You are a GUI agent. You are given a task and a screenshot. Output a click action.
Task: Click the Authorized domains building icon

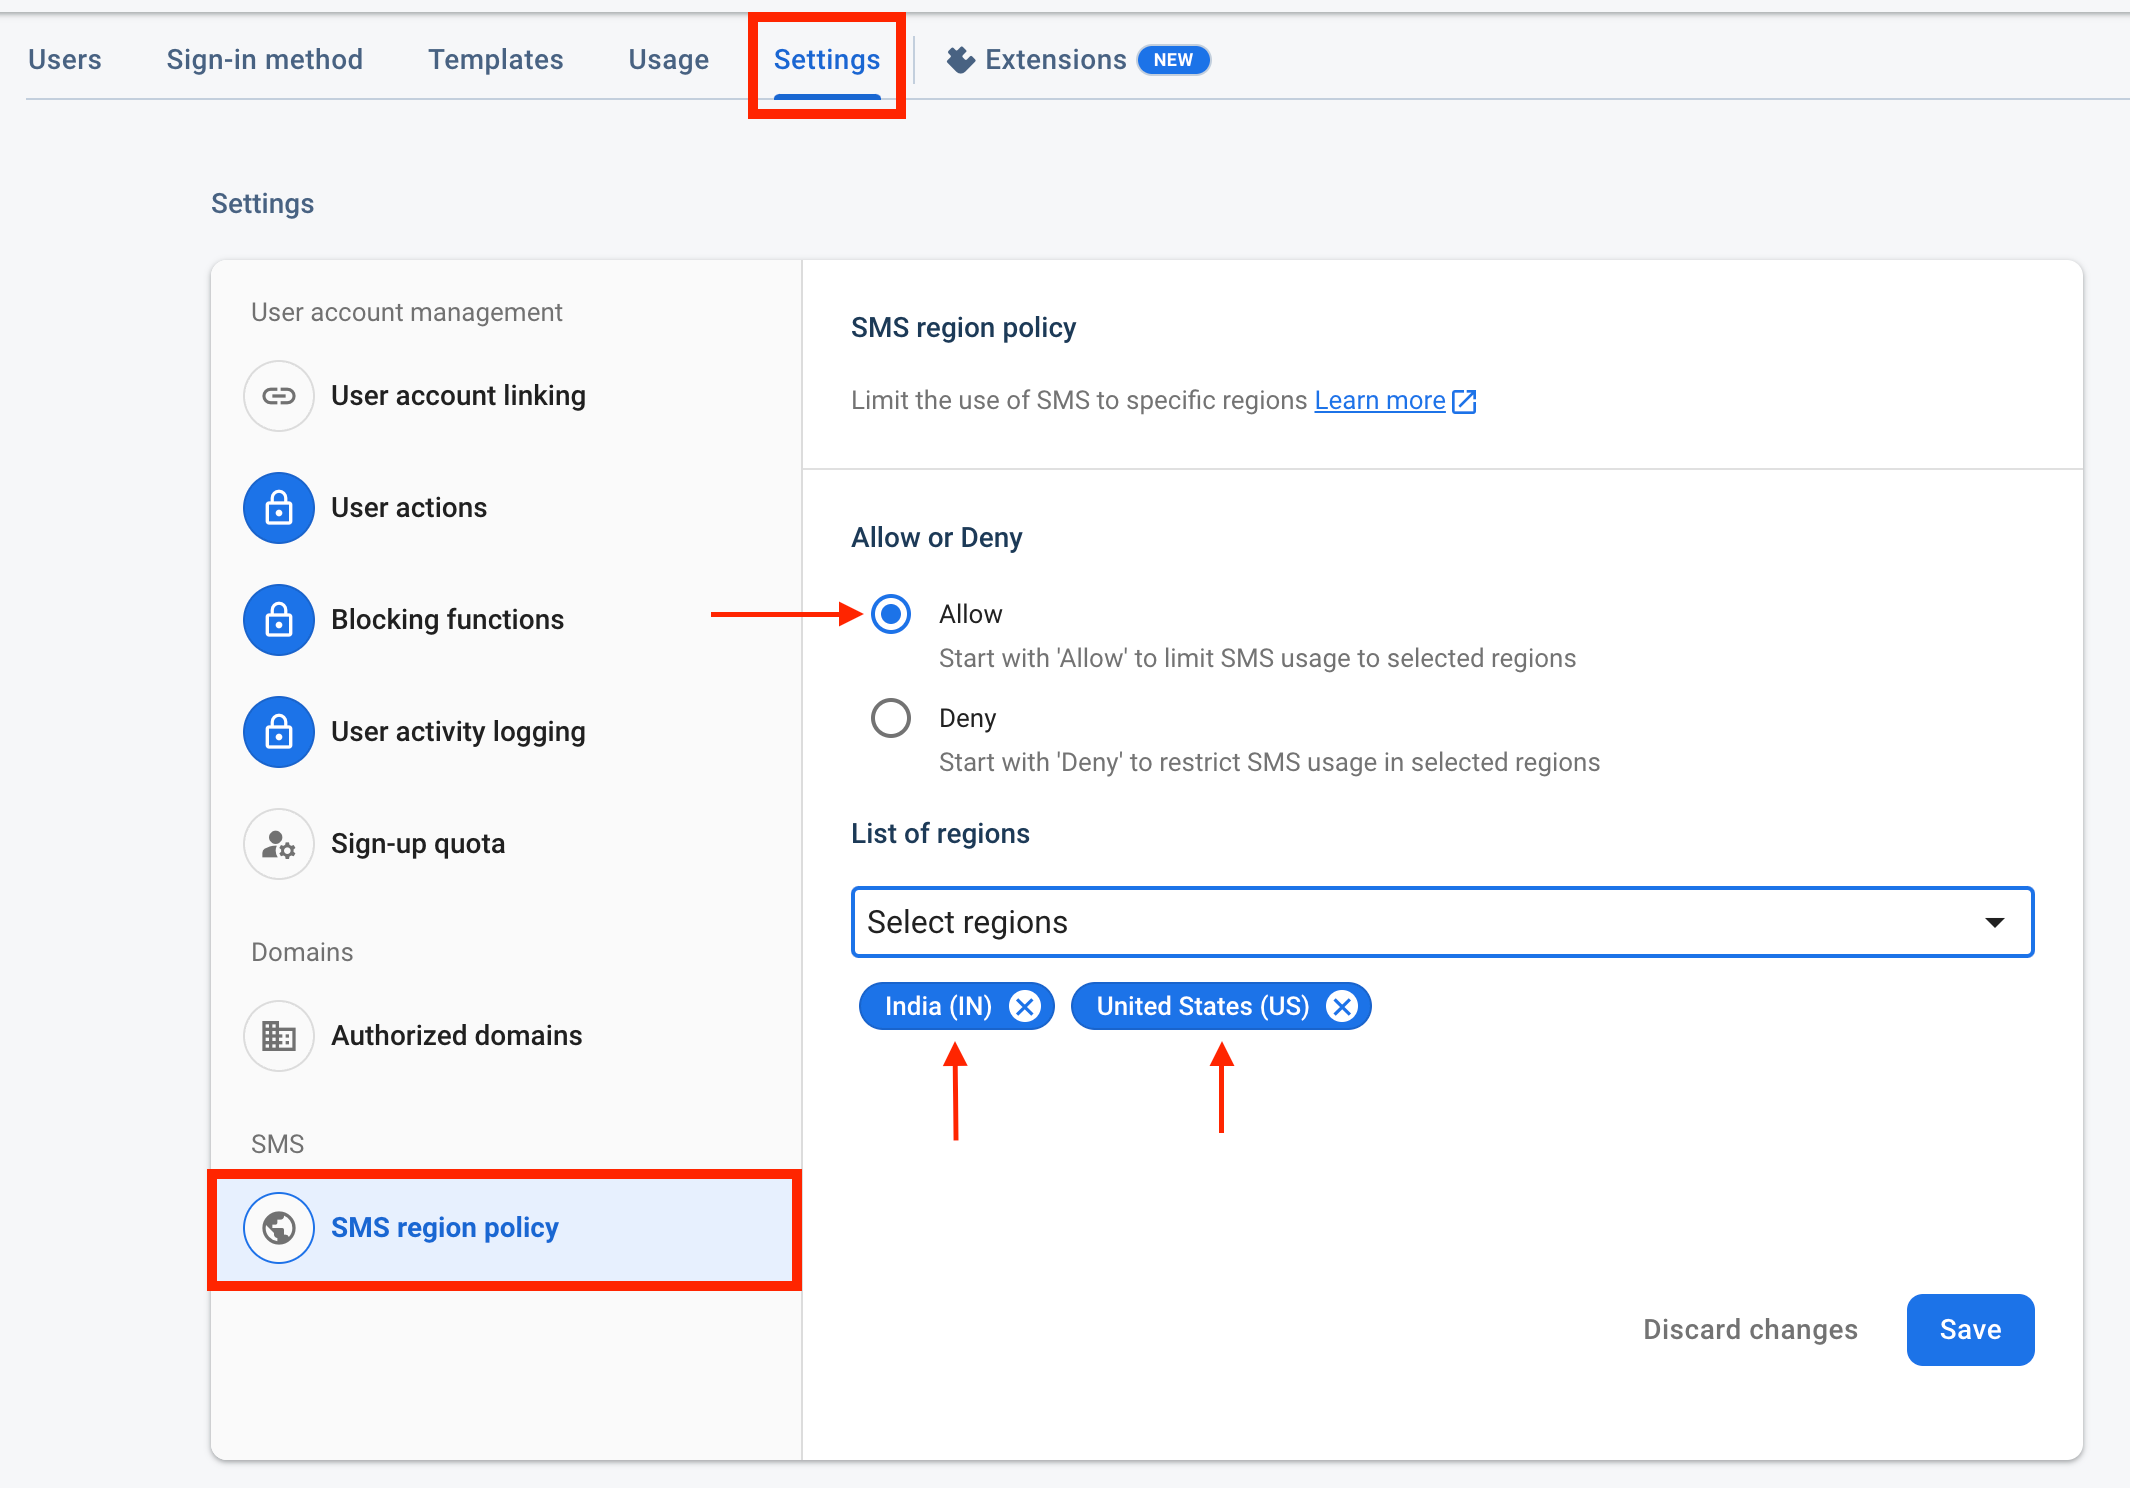coord(279,1036)
